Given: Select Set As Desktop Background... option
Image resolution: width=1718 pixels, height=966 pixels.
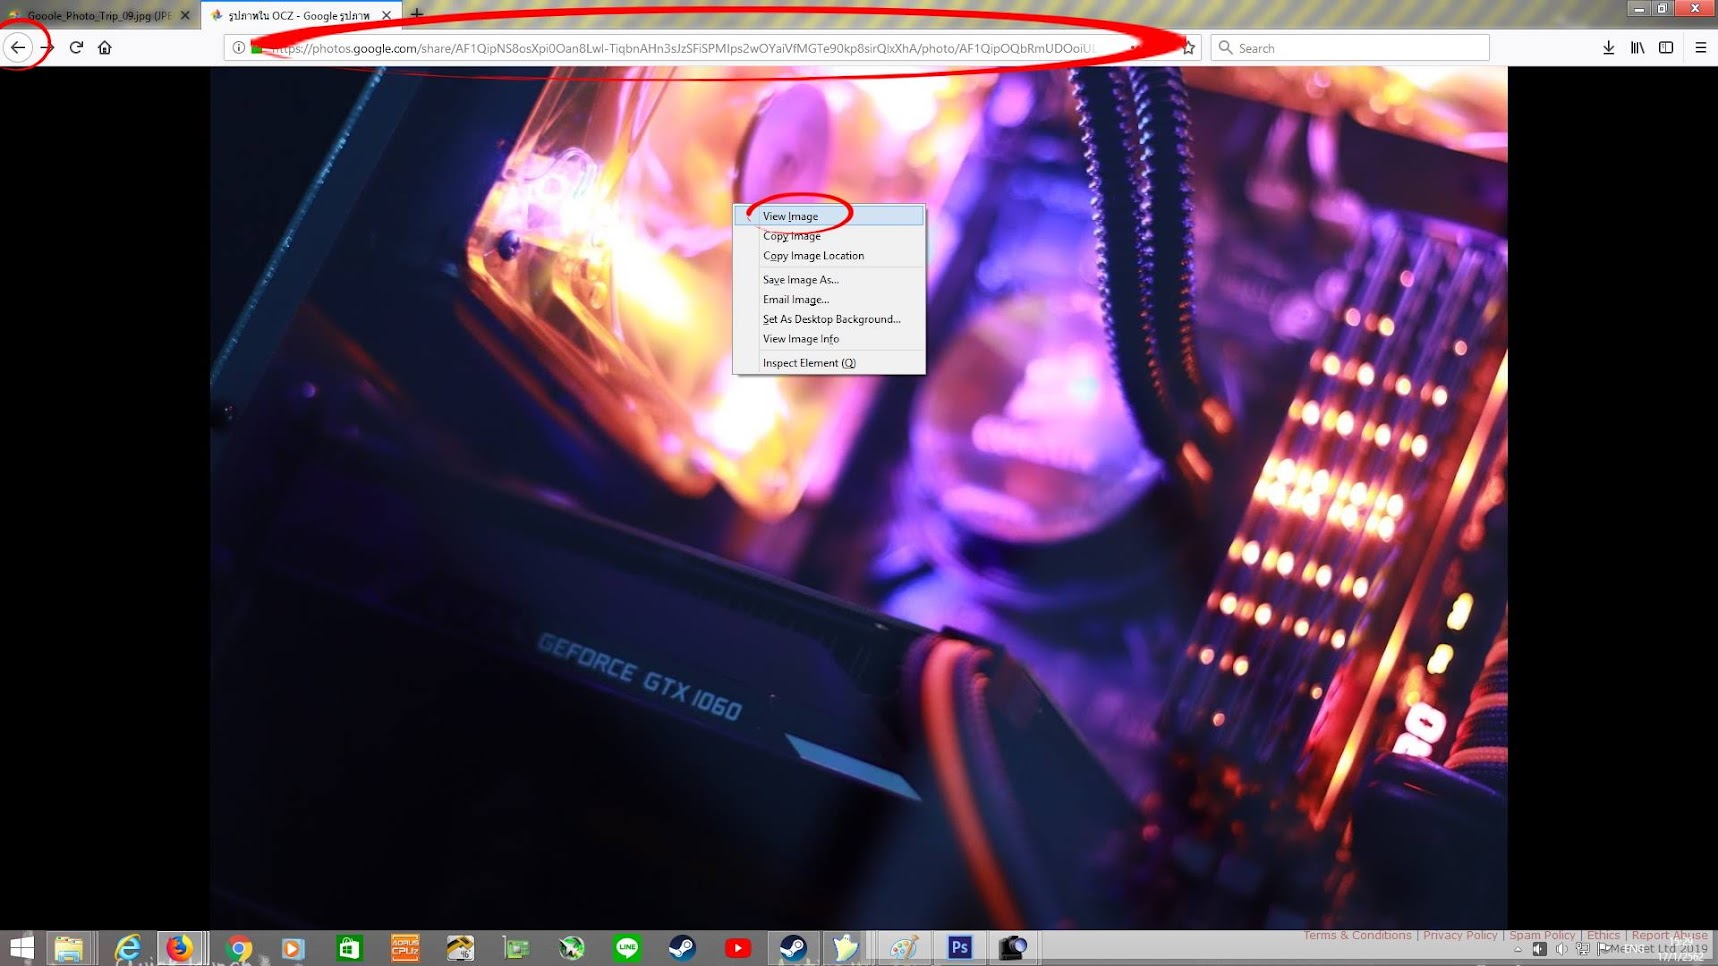Looking at the screenshot, I should click(831, 319).
